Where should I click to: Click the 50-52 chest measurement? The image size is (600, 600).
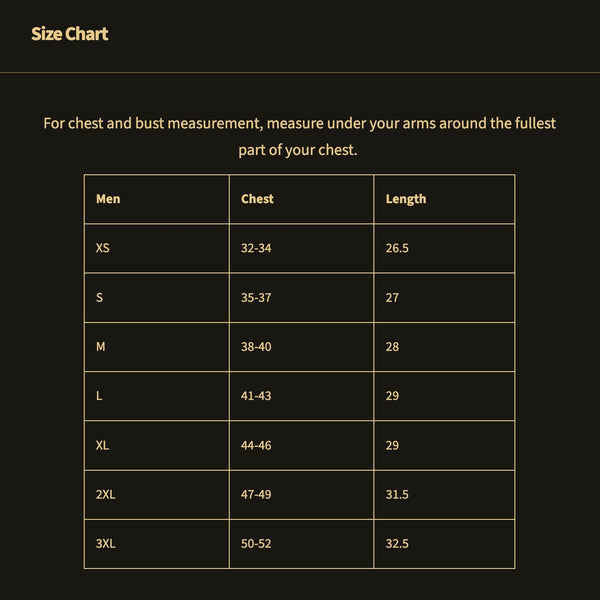pos(256,544)
